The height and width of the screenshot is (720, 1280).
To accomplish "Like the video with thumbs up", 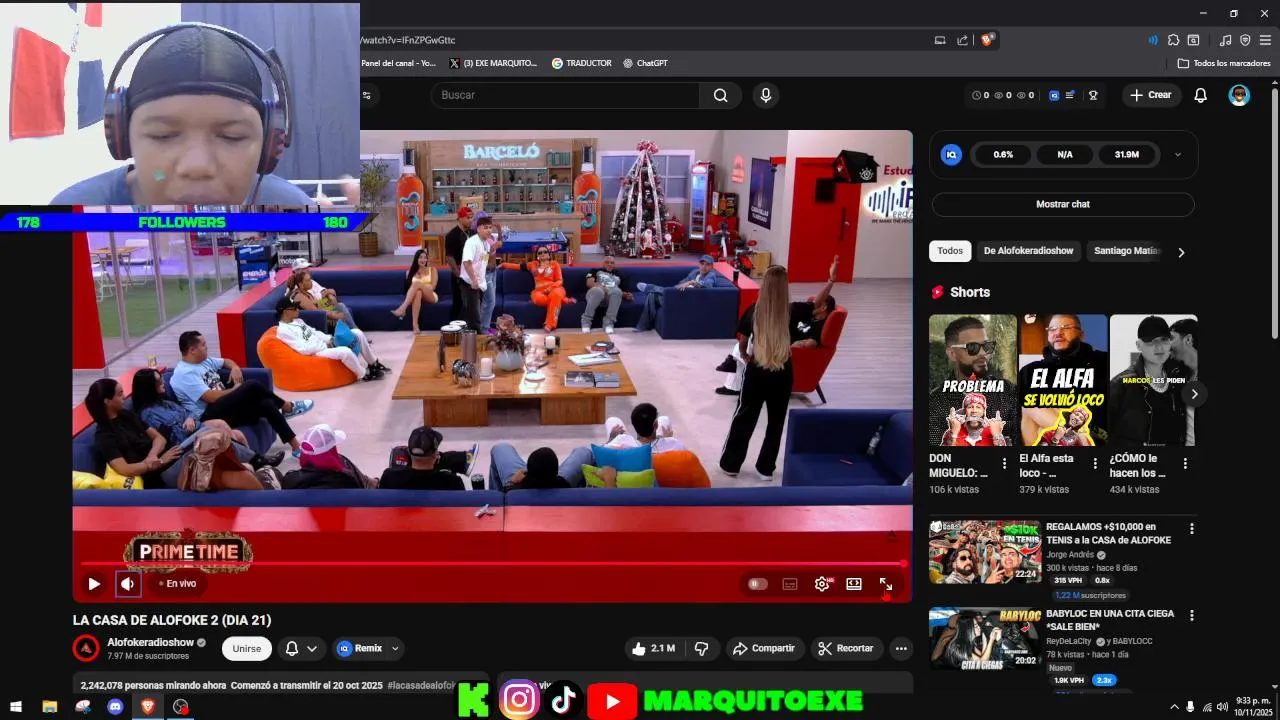I will tap(655, 648).
